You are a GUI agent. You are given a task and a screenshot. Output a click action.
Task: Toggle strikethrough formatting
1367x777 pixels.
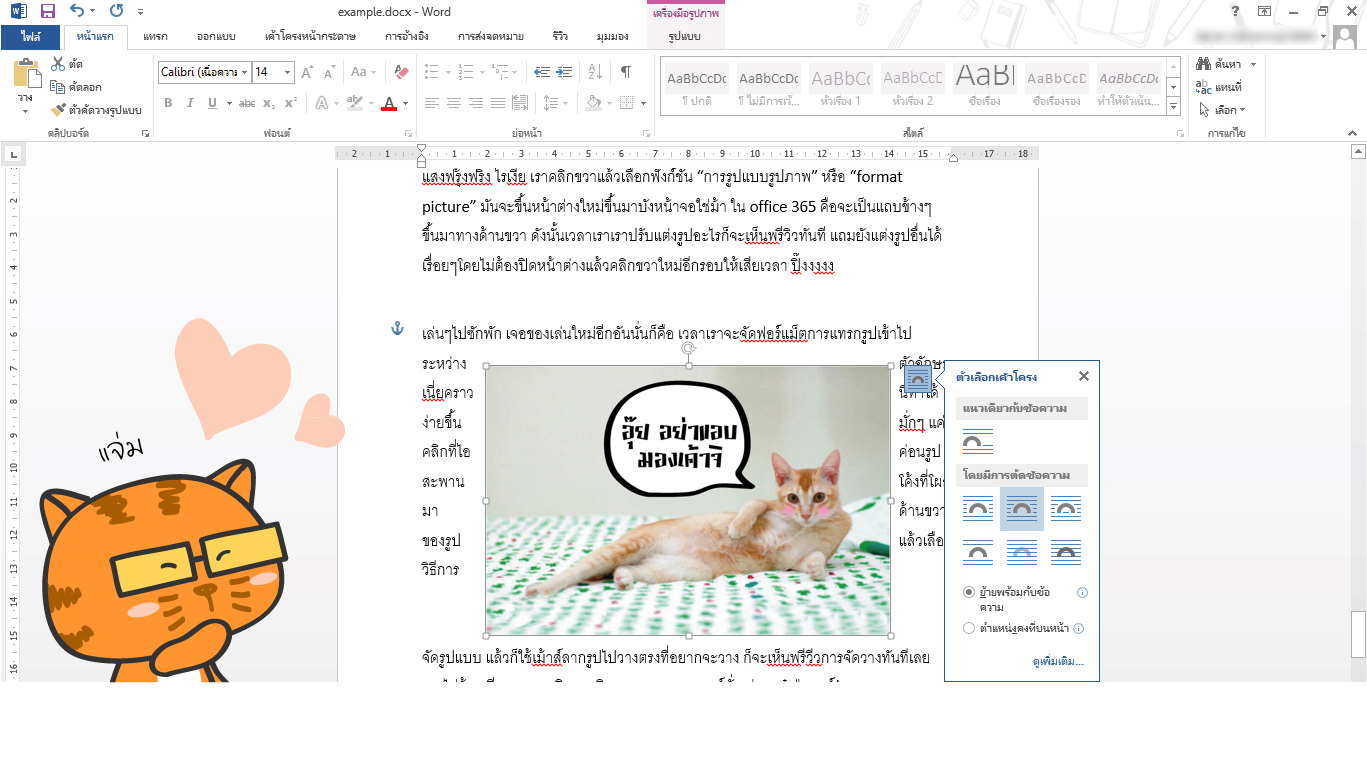pos(247,103)
